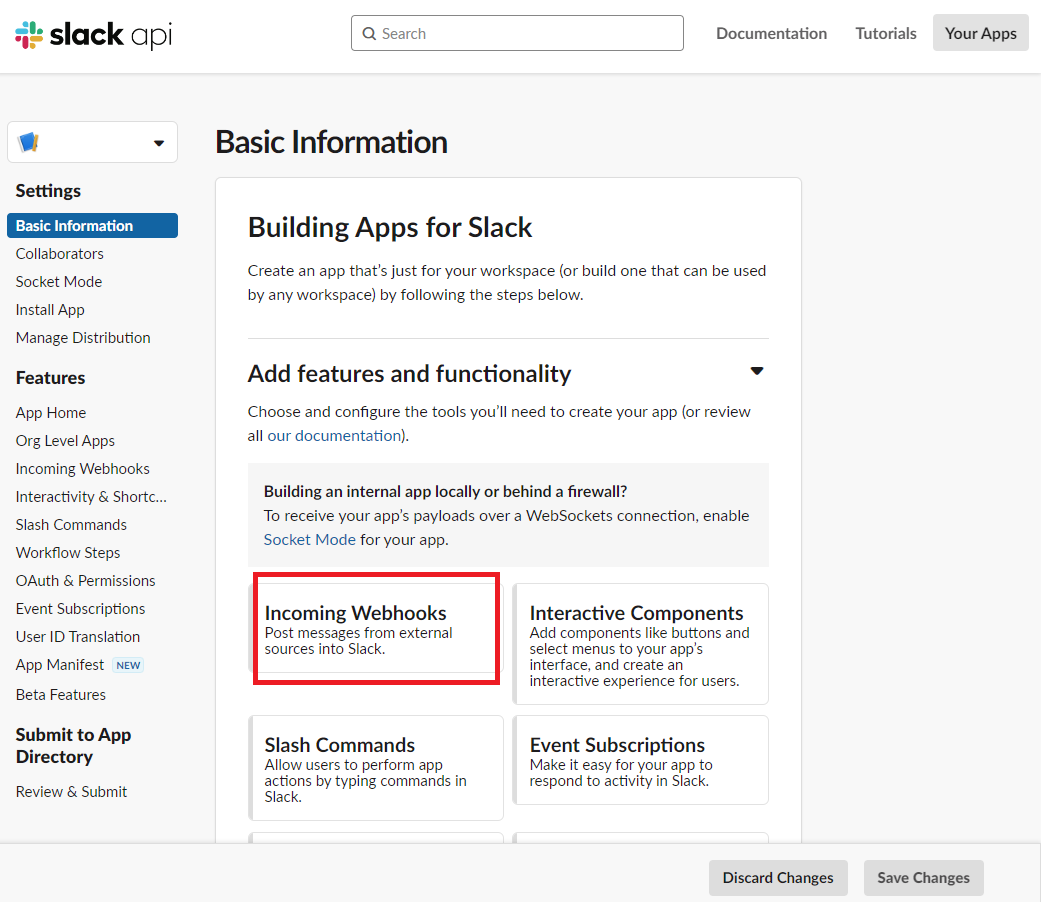Click the Socket Mode link in the notice
Image resolution: width=1041 pixels, height=902 pixels.
(309, 540)
